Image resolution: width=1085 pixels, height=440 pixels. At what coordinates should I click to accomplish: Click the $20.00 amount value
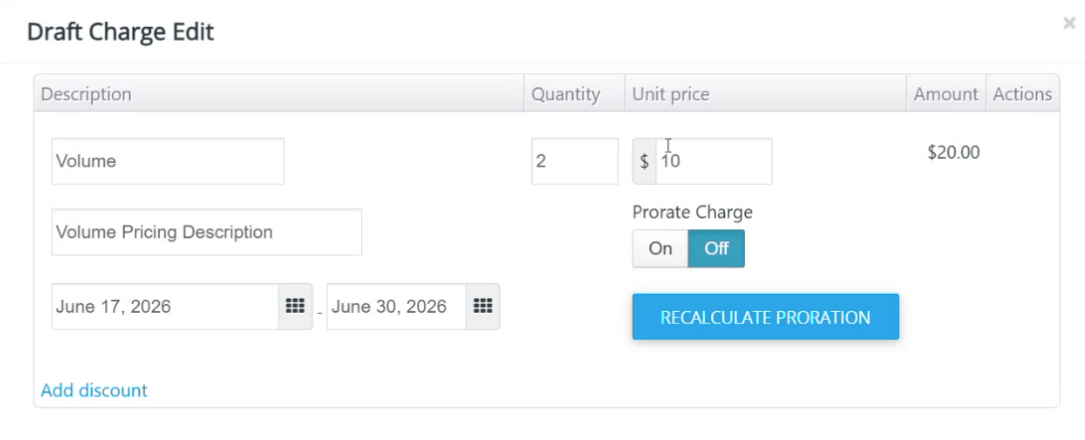click(x=954, y=152)
